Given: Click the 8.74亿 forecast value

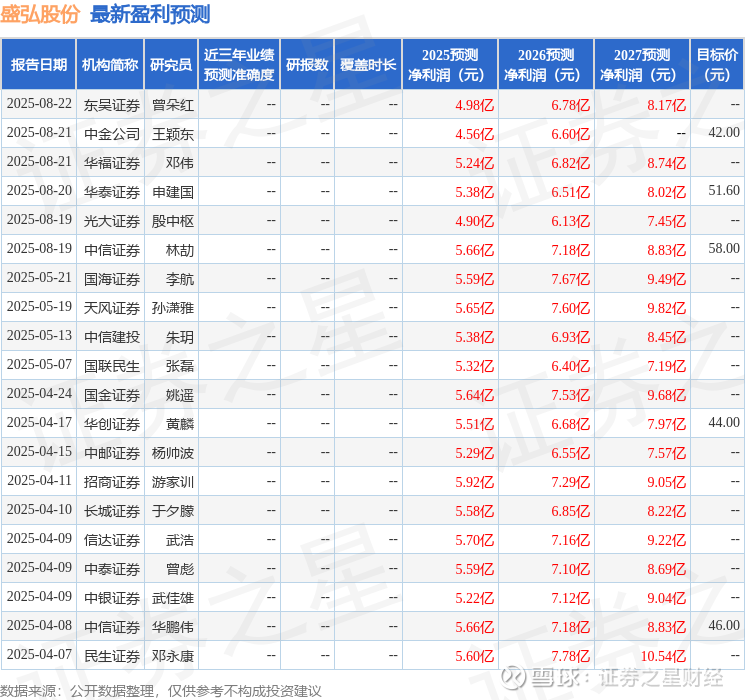Looking at the screenshot, I should 667,163.
